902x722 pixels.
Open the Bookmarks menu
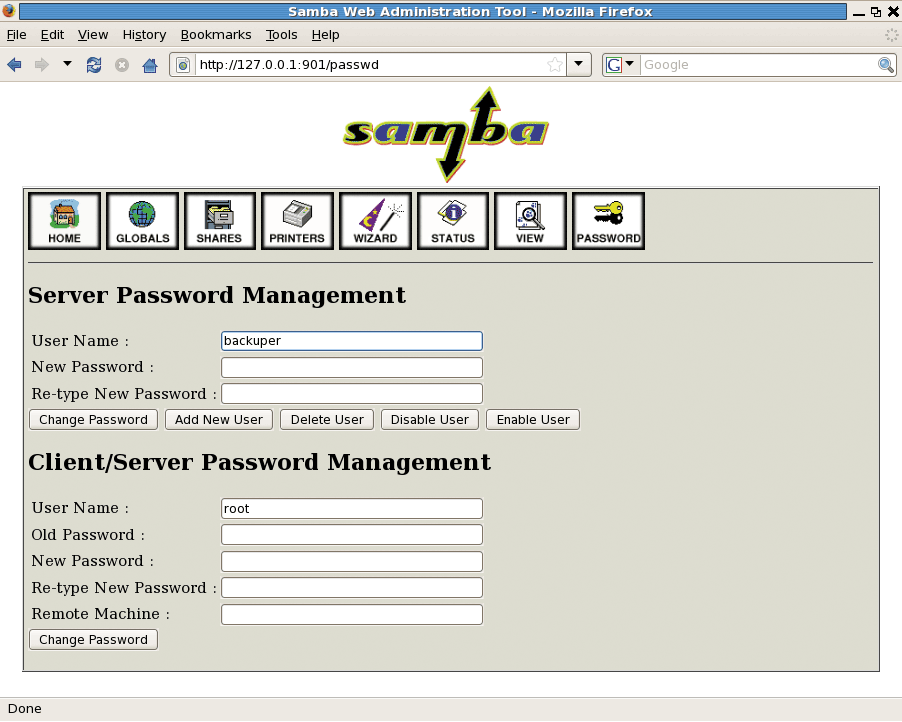coord(216,35)
